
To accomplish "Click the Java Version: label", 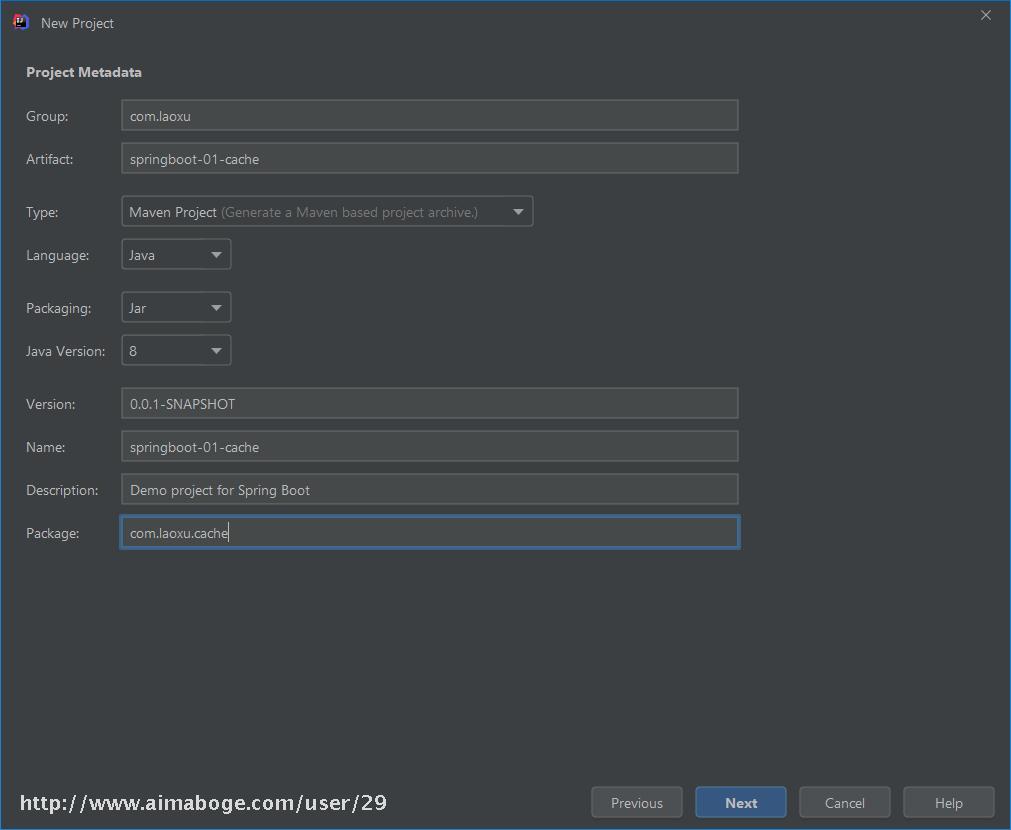I will [65, 351].
